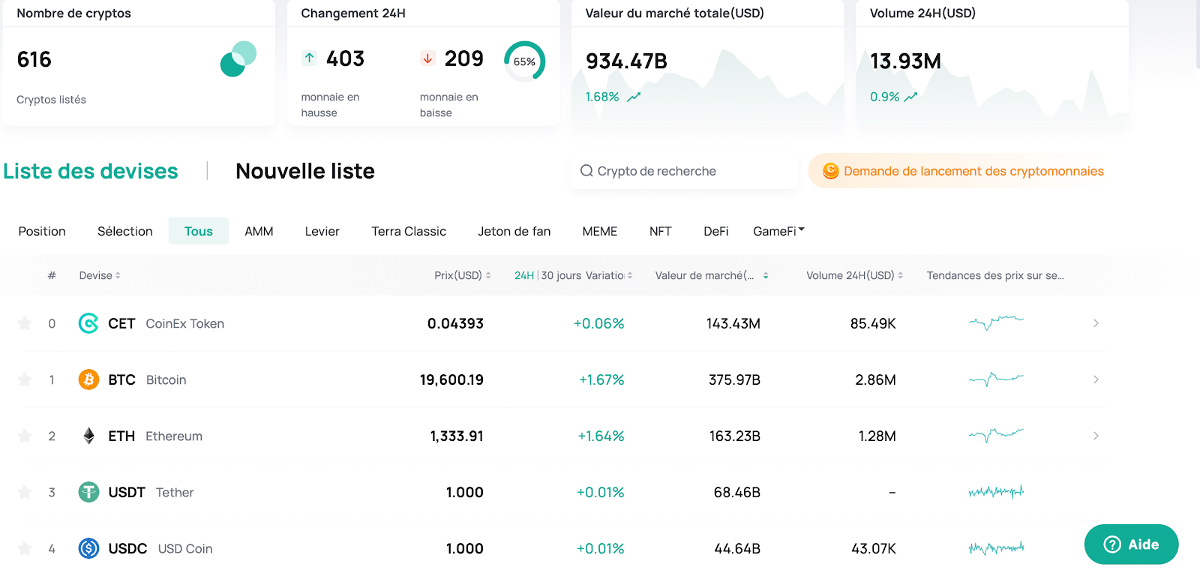Viewport: 1200px width, 576px height.
Task: Sort by Variation column arrows
Action: [x=630, y=275]
